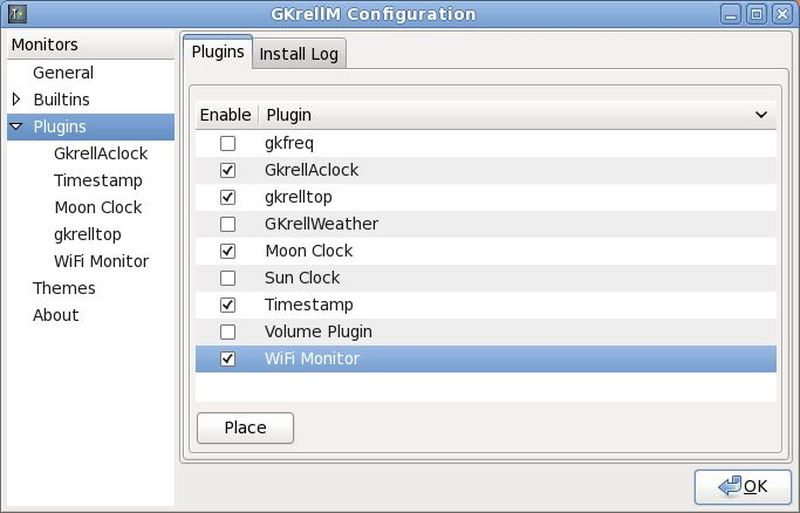Click the arrow icon on OK button
Screen dimensions: 800x513
coord(729,486)
